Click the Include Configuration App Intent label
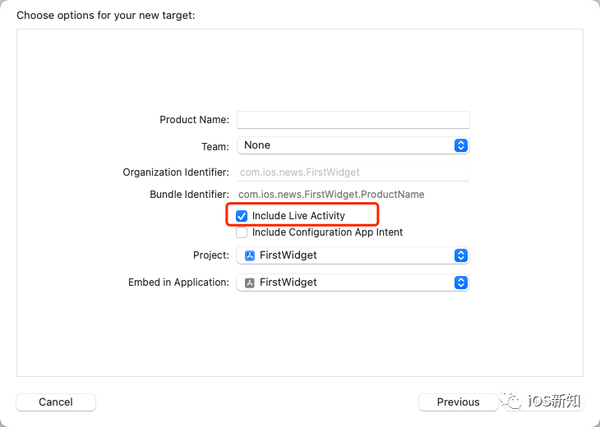Viewport: 600px width, 427px height. click(327, 232)
